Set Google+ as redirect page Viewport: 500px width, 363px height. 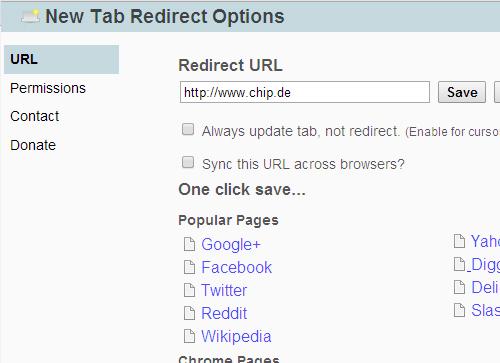pyautogui.click(x=231, y=245)
